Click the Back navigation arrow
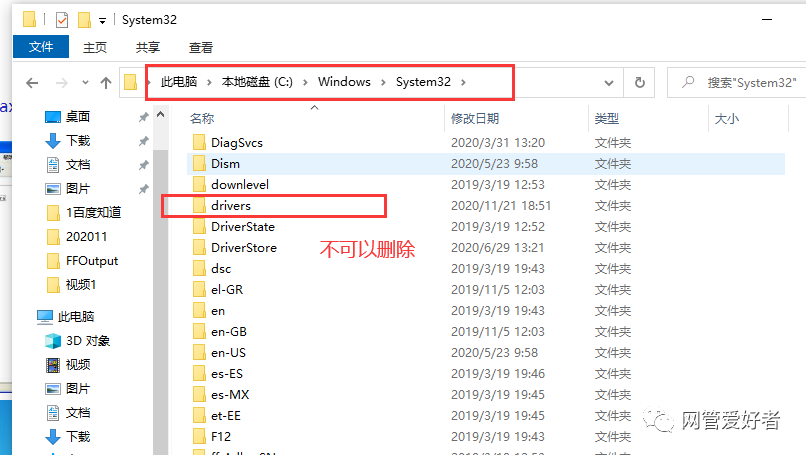Screen dimensions: 806x455 [32, 83]
